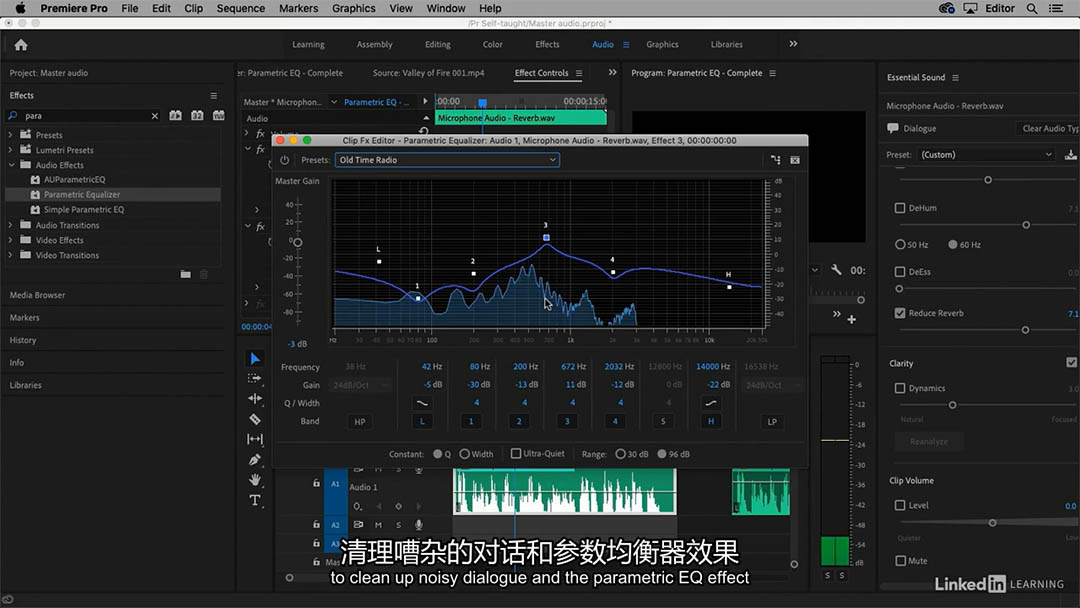
Task: Enable the Ultra-Quiet checkbox
Action: click(515, 454)
